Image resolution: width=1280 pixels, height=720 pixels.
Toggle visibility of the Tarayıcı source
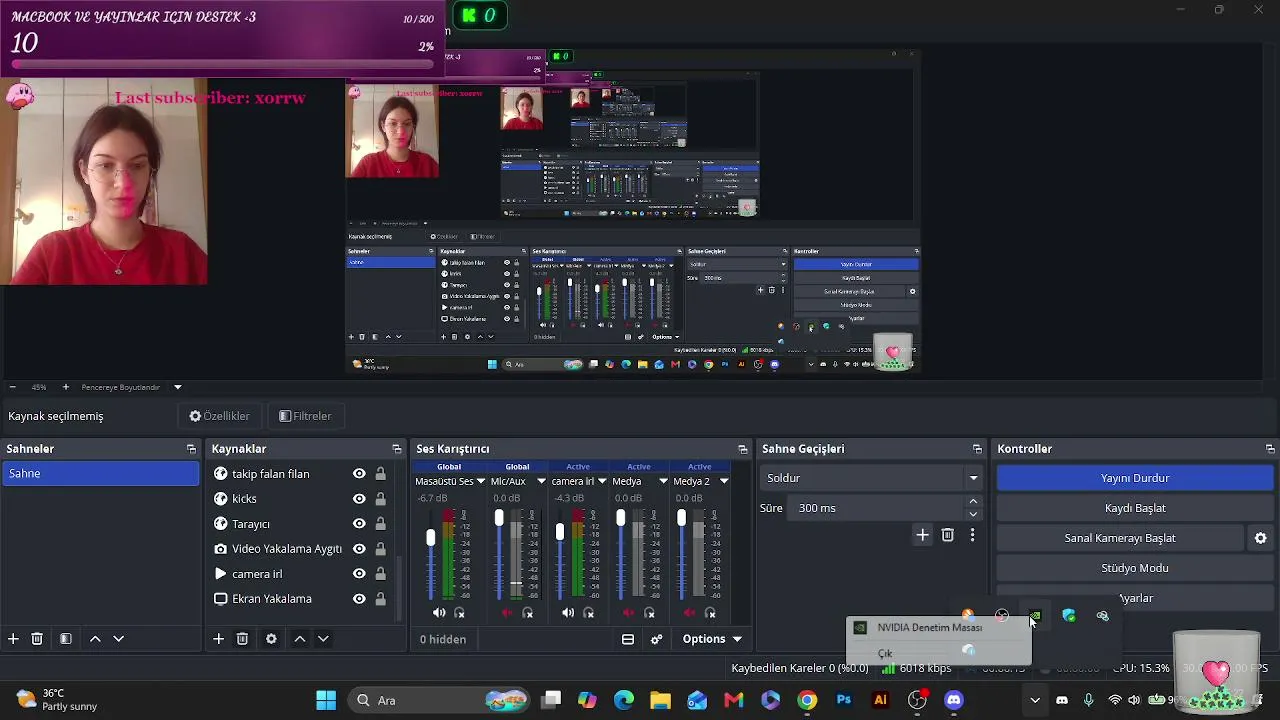pos(359,524)
